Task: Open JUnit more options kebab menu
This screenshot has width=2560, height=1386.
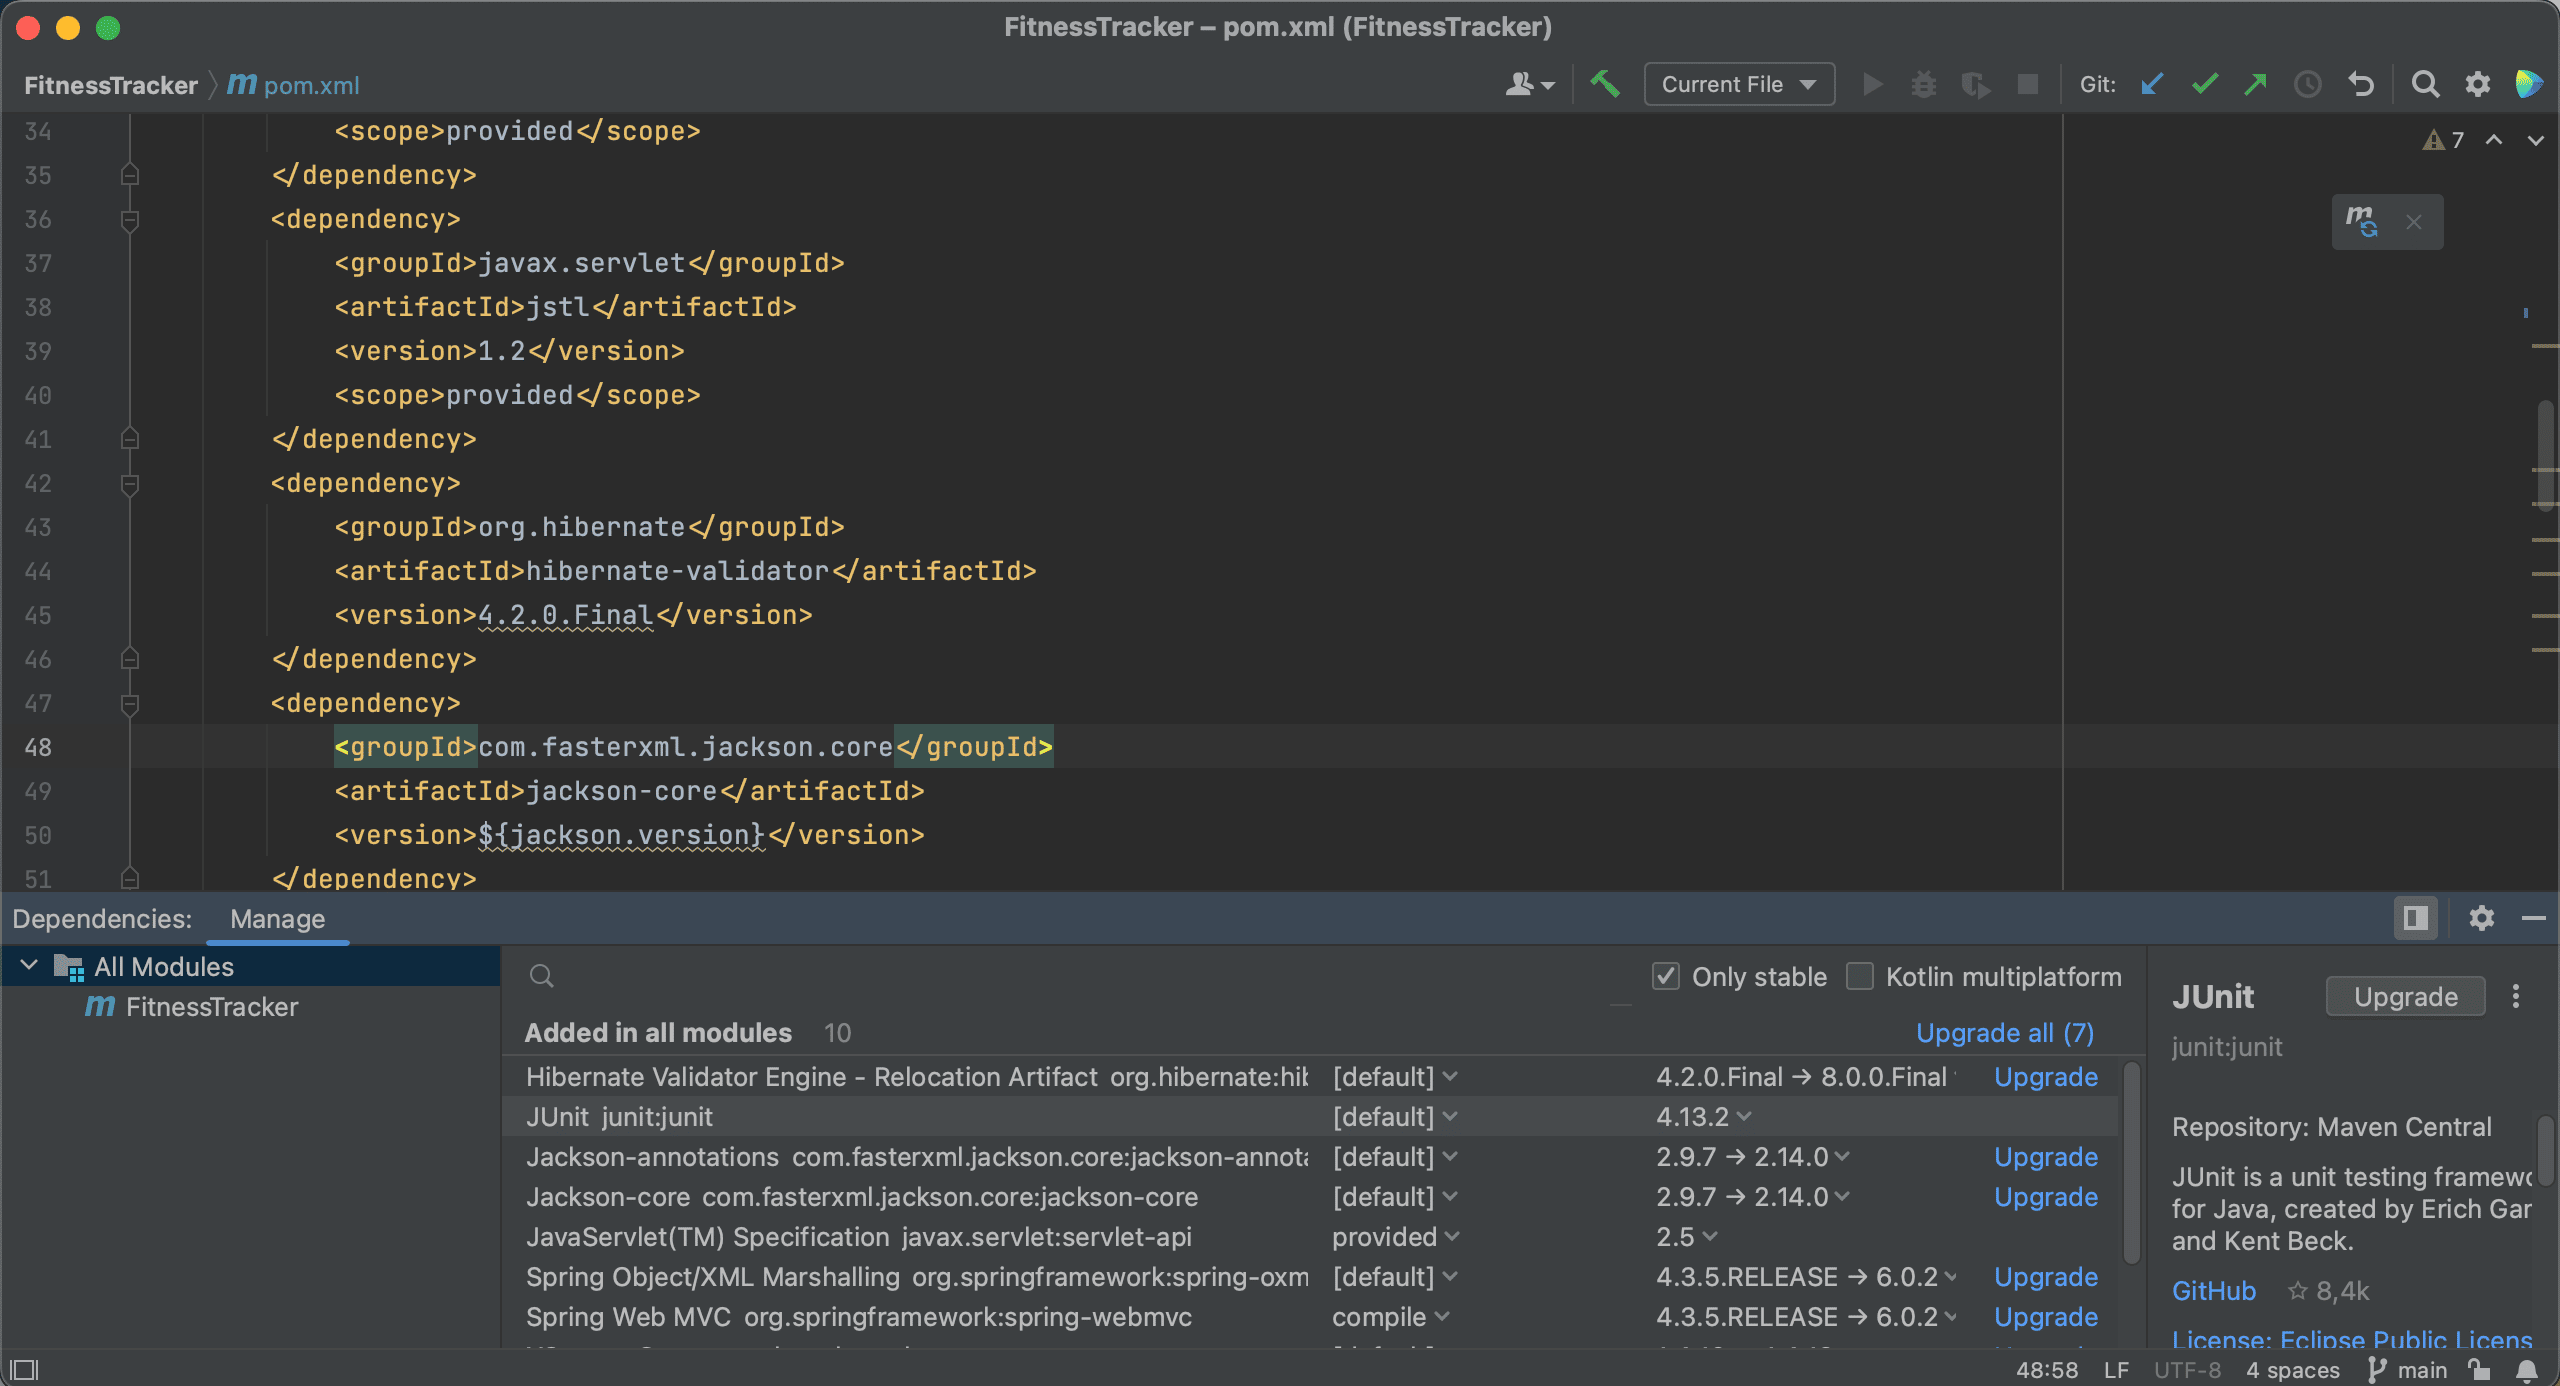Action: 2516,996
